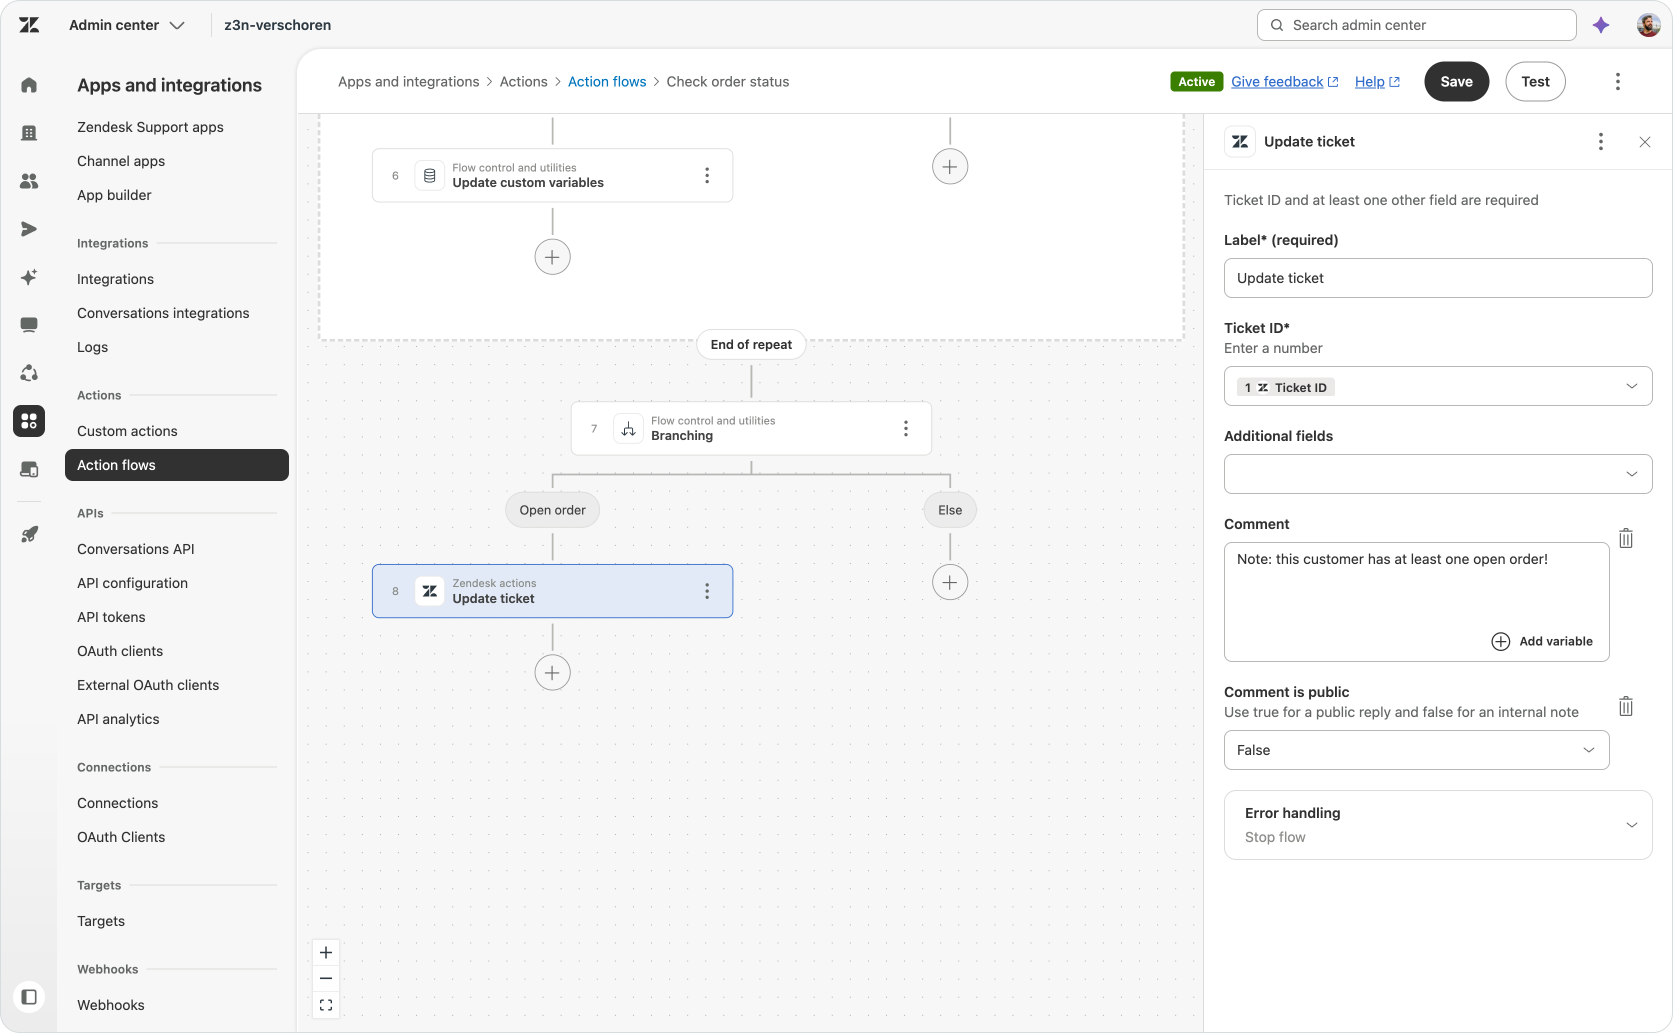Select the Branching step node

pyautogui.click(x=751, y=429)
